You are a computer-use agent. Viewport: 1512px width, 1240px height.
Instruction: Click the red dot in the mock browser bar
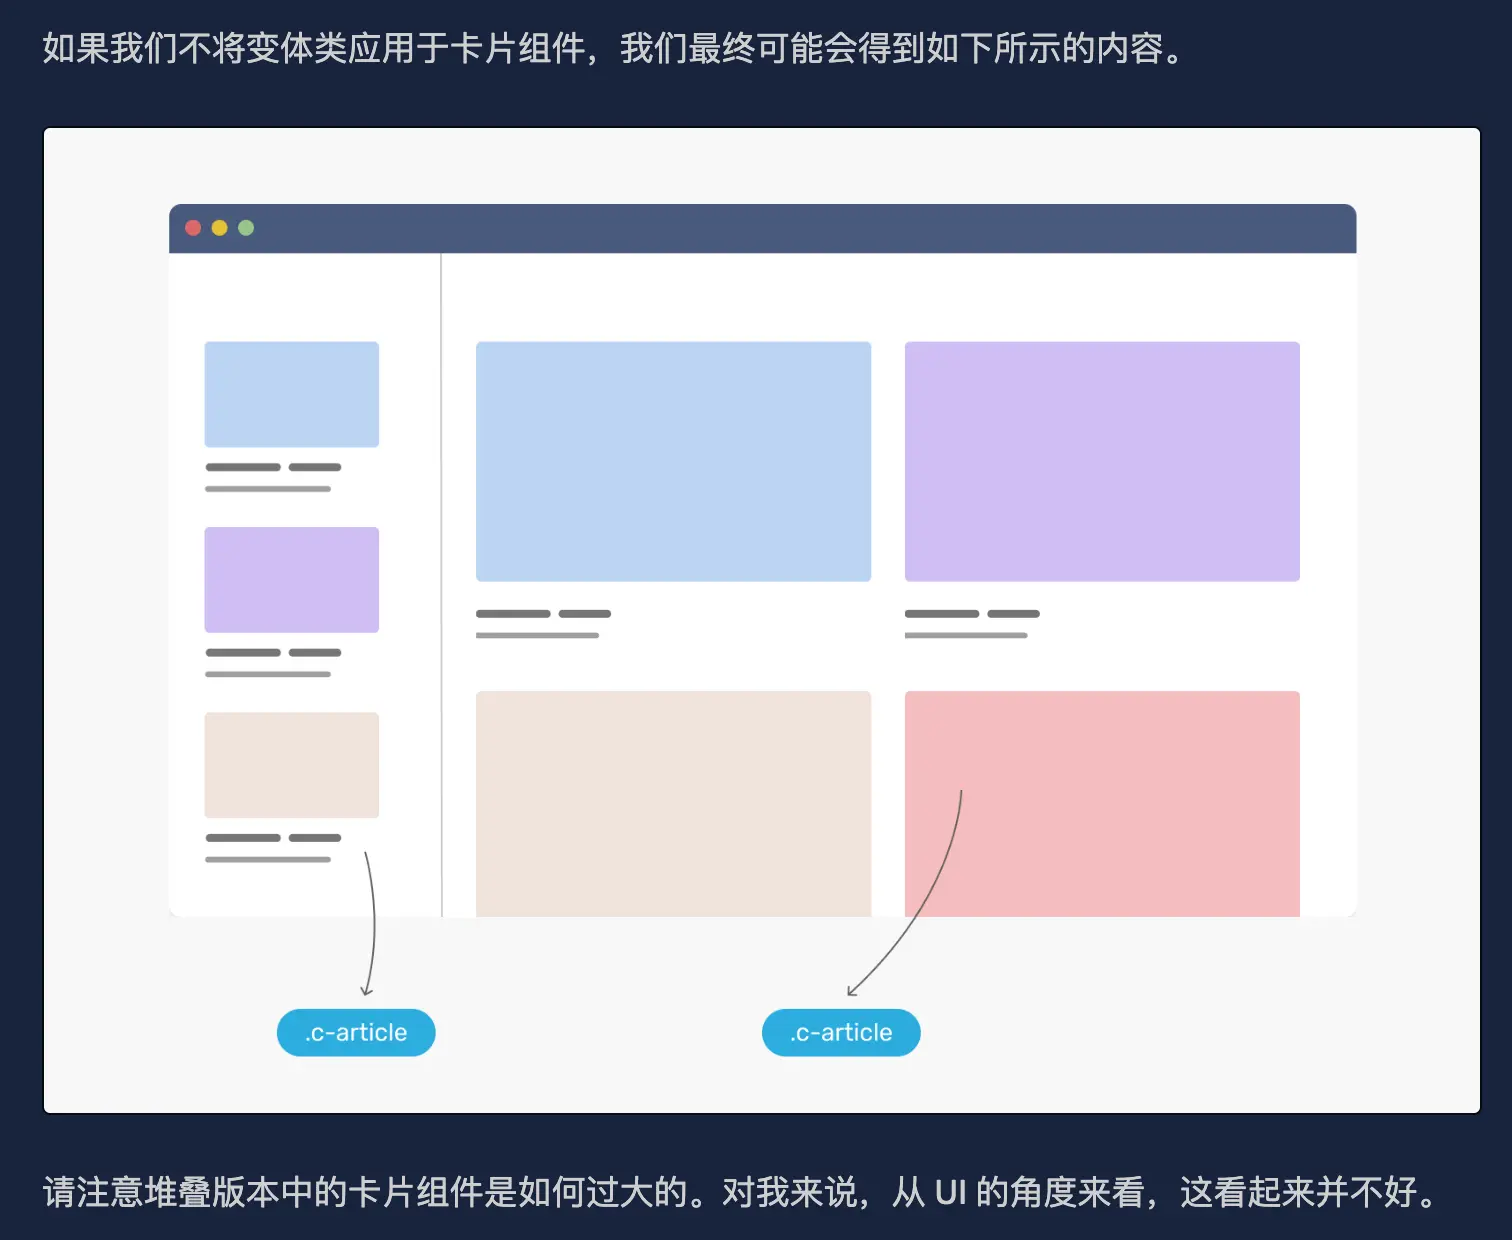193,228
